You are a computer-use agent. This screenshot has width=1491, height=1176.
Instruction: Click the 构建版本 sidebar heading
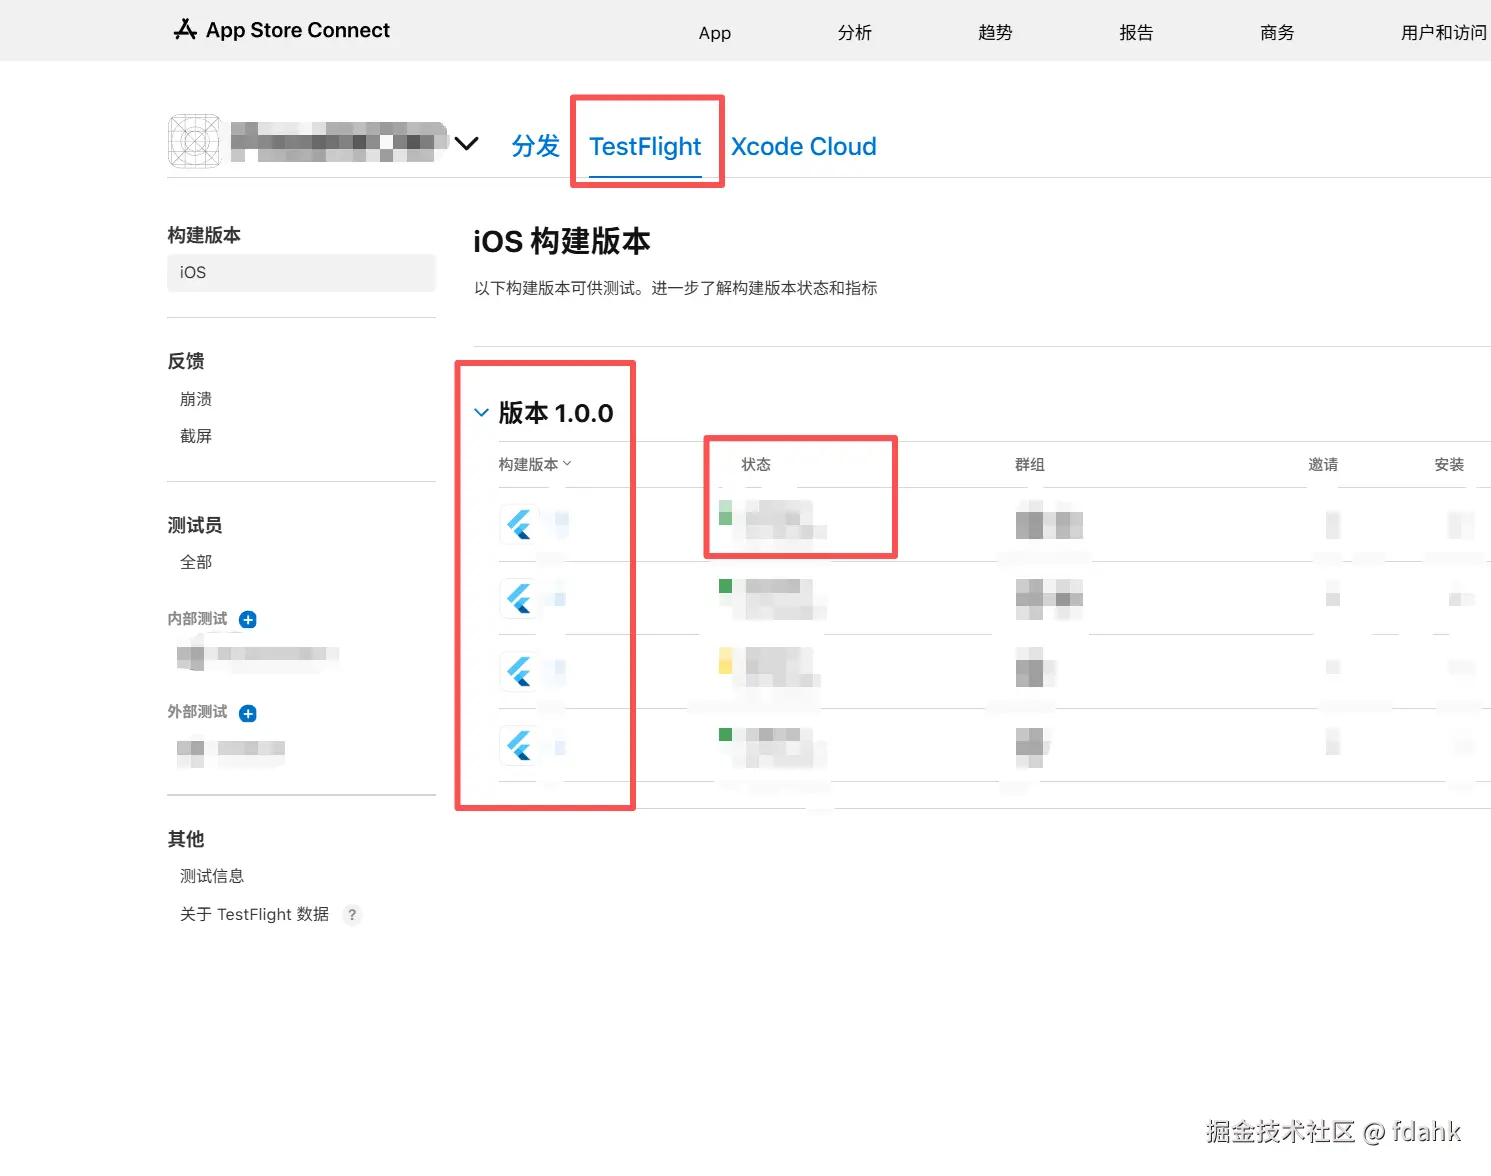pyautogui.click(x=204, y=235)
